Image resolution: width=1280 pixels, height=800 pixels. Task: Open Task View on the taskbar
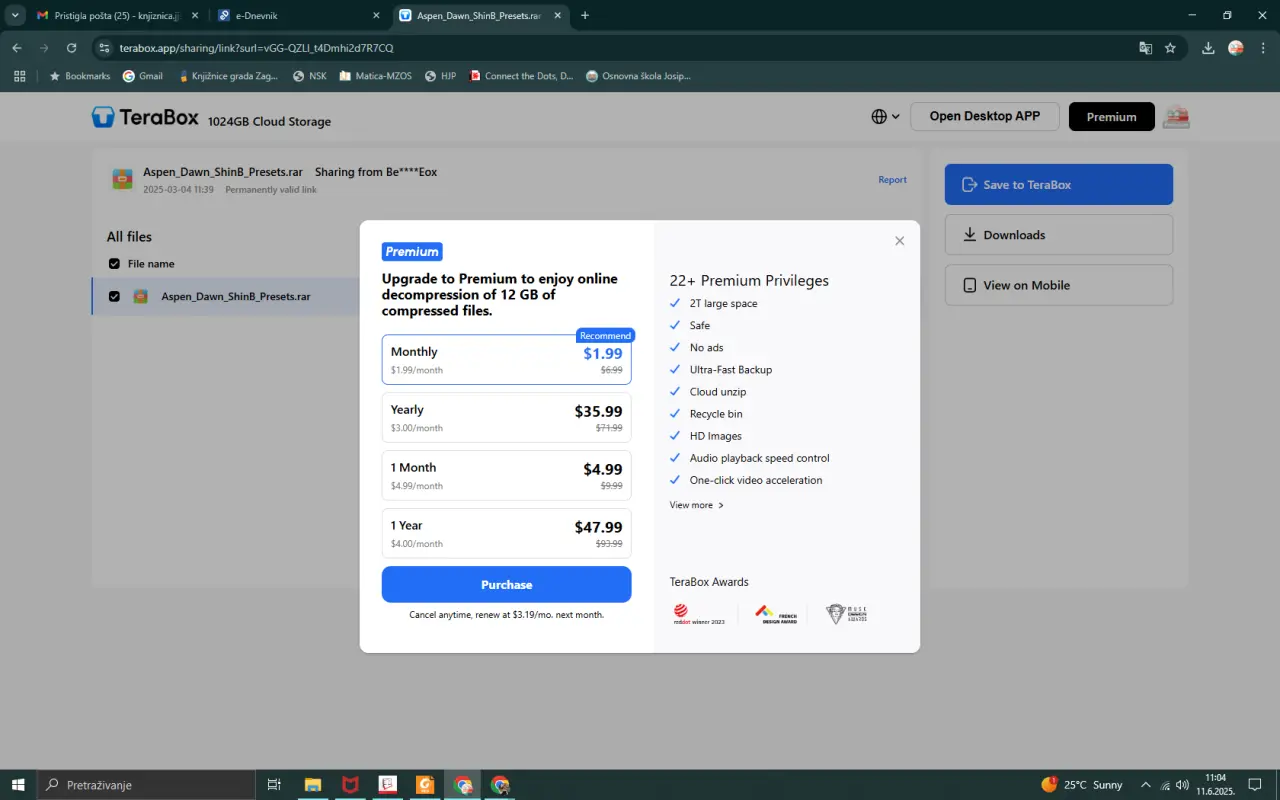[x=274, y=785]
